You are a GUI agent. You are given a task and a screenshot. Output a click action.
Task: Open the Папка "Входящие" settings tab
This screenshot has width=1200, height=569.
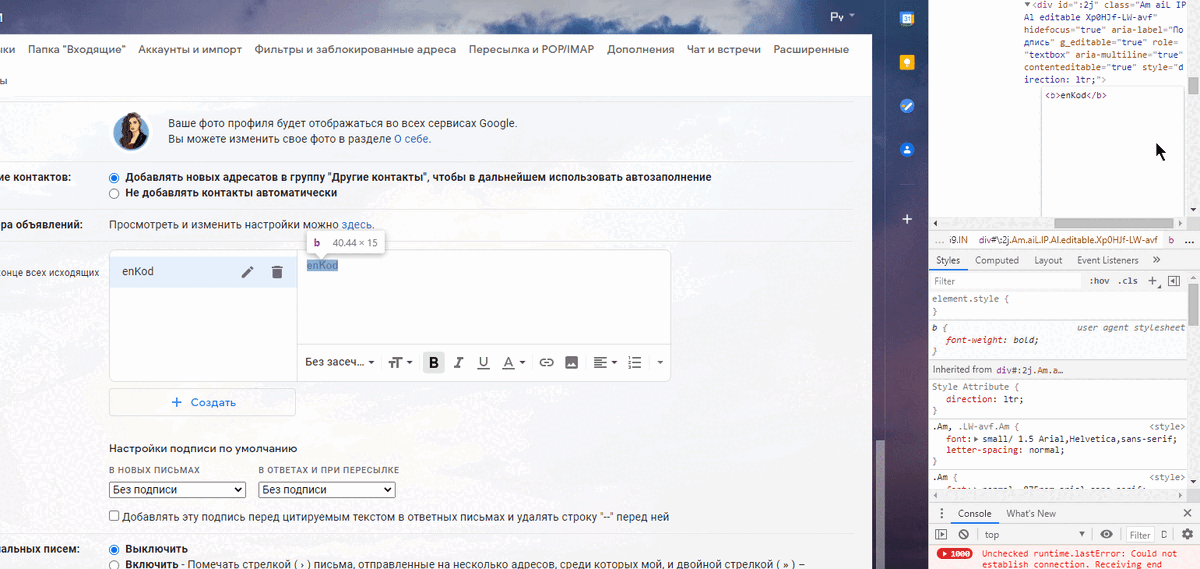click(x=77, y=49)
